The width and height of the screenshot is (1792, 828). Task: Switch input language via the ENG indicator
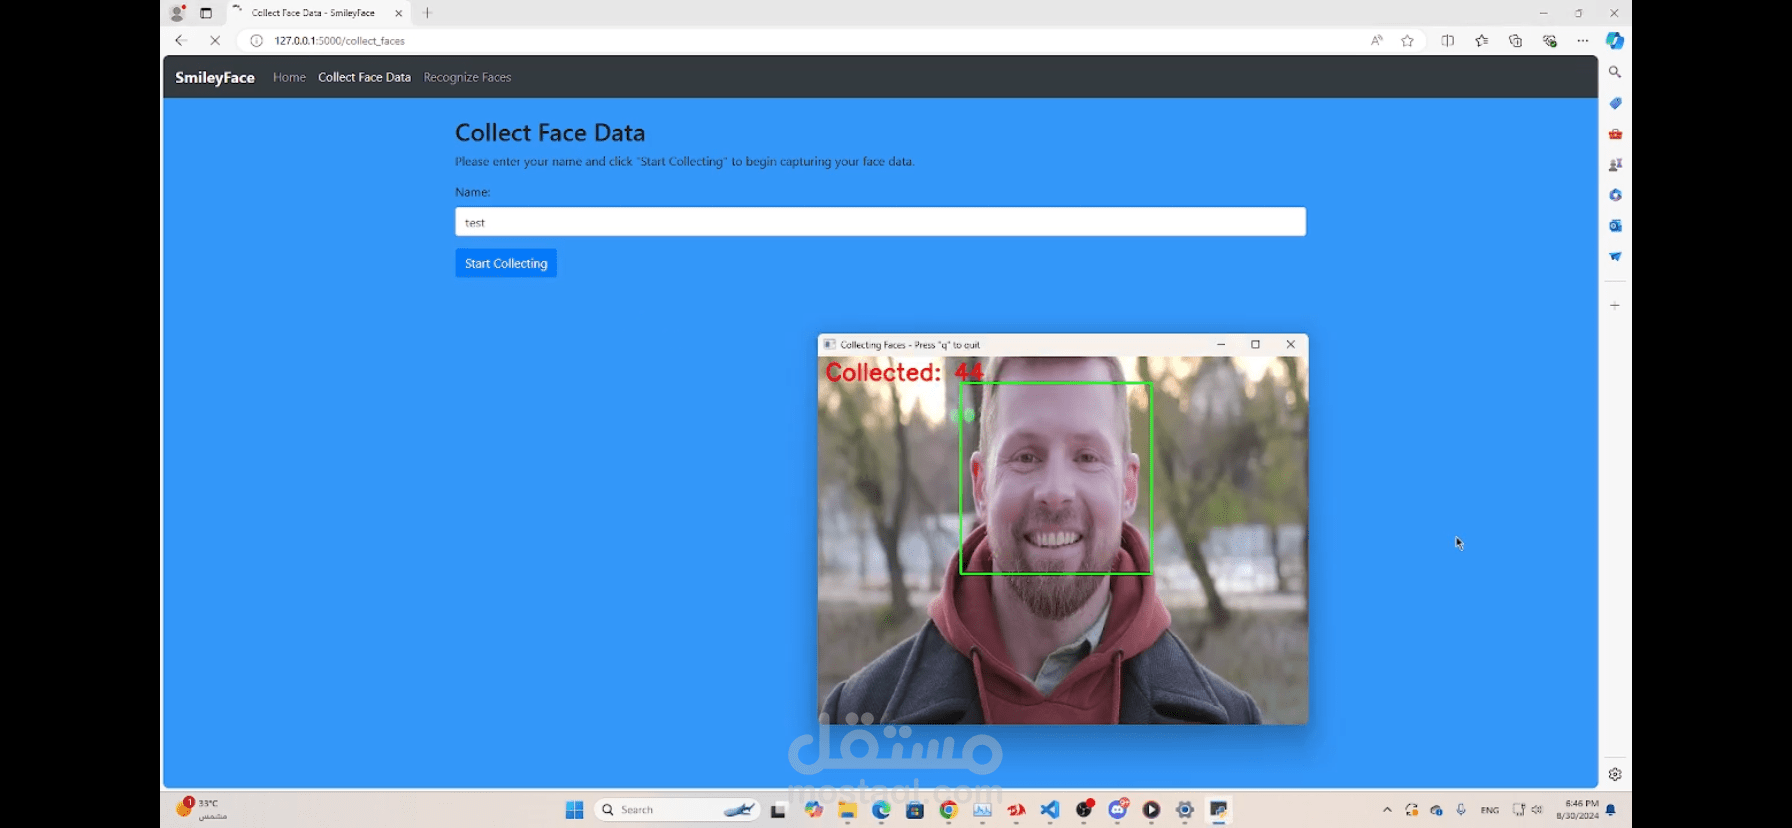[1490, 810]
